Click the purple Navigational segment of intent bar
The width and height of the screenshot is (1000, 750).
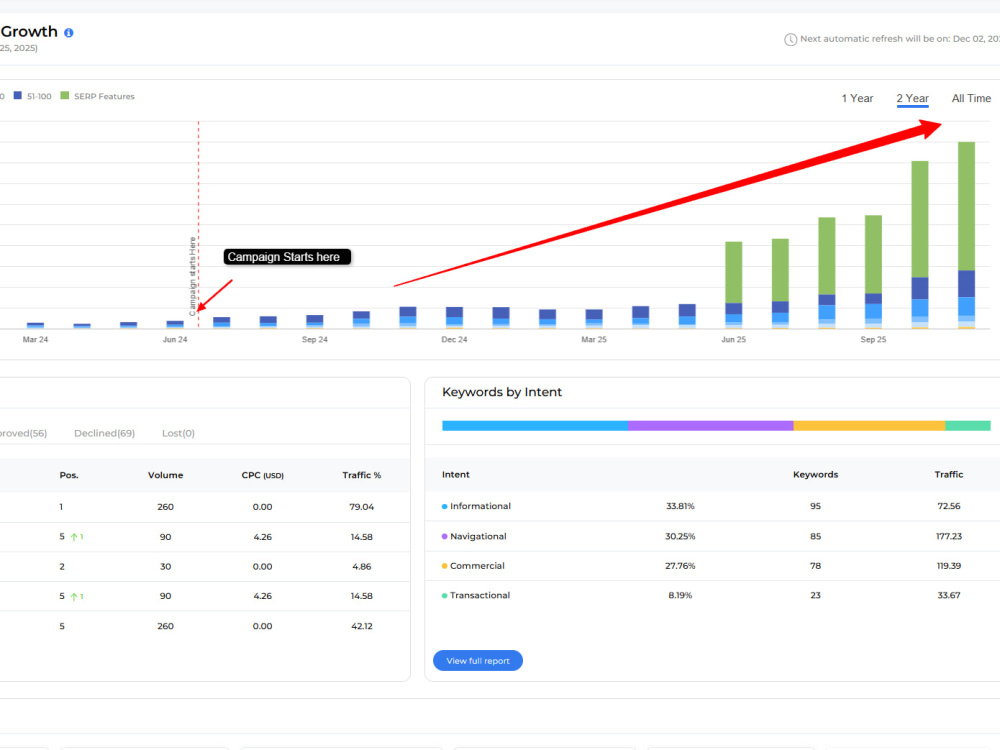(710, 425)
